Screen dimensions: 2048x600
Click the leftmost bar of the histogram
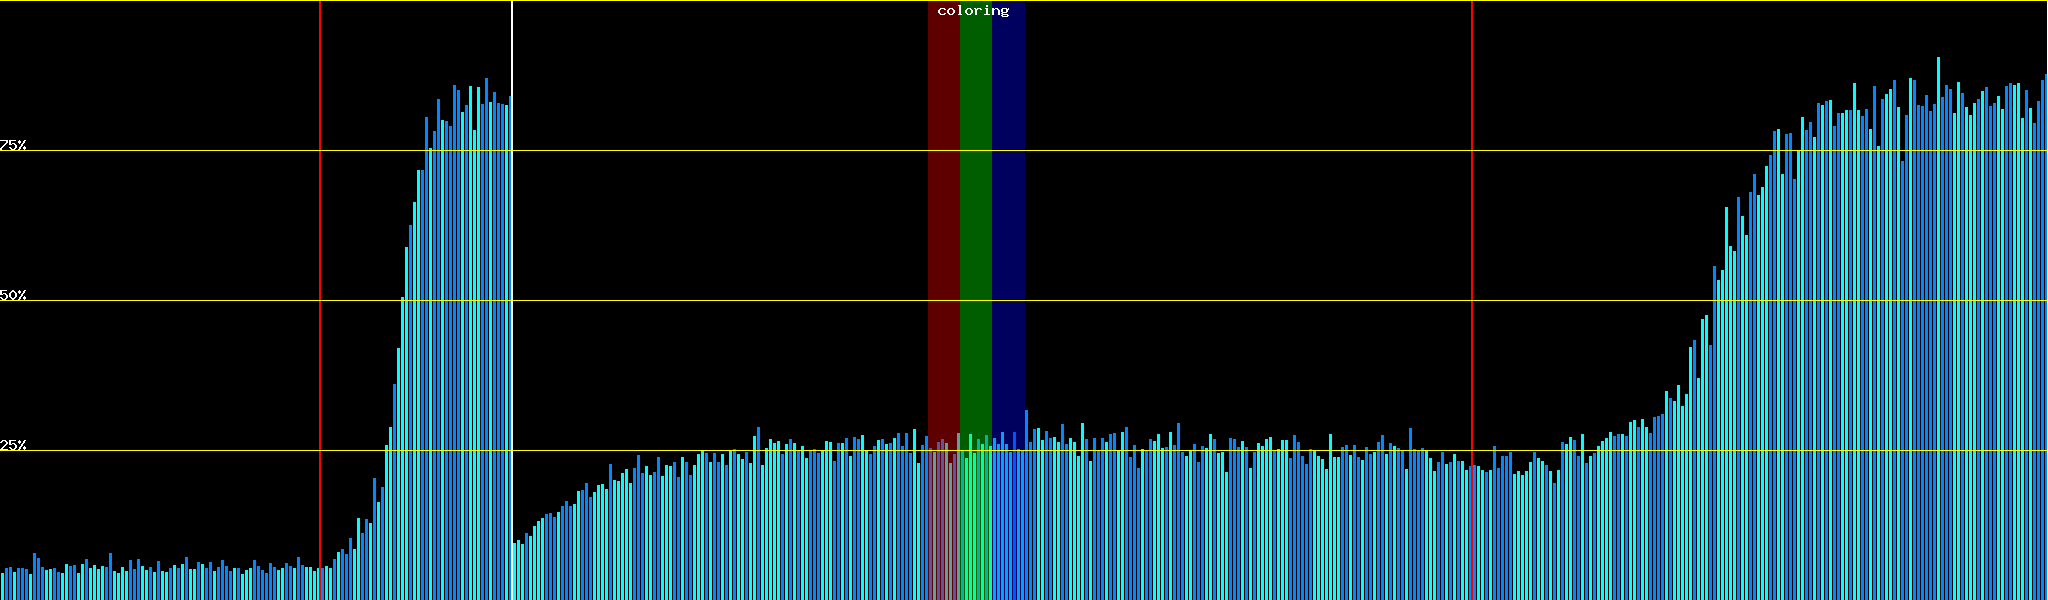pyautogui.click(x=2, y=587)
